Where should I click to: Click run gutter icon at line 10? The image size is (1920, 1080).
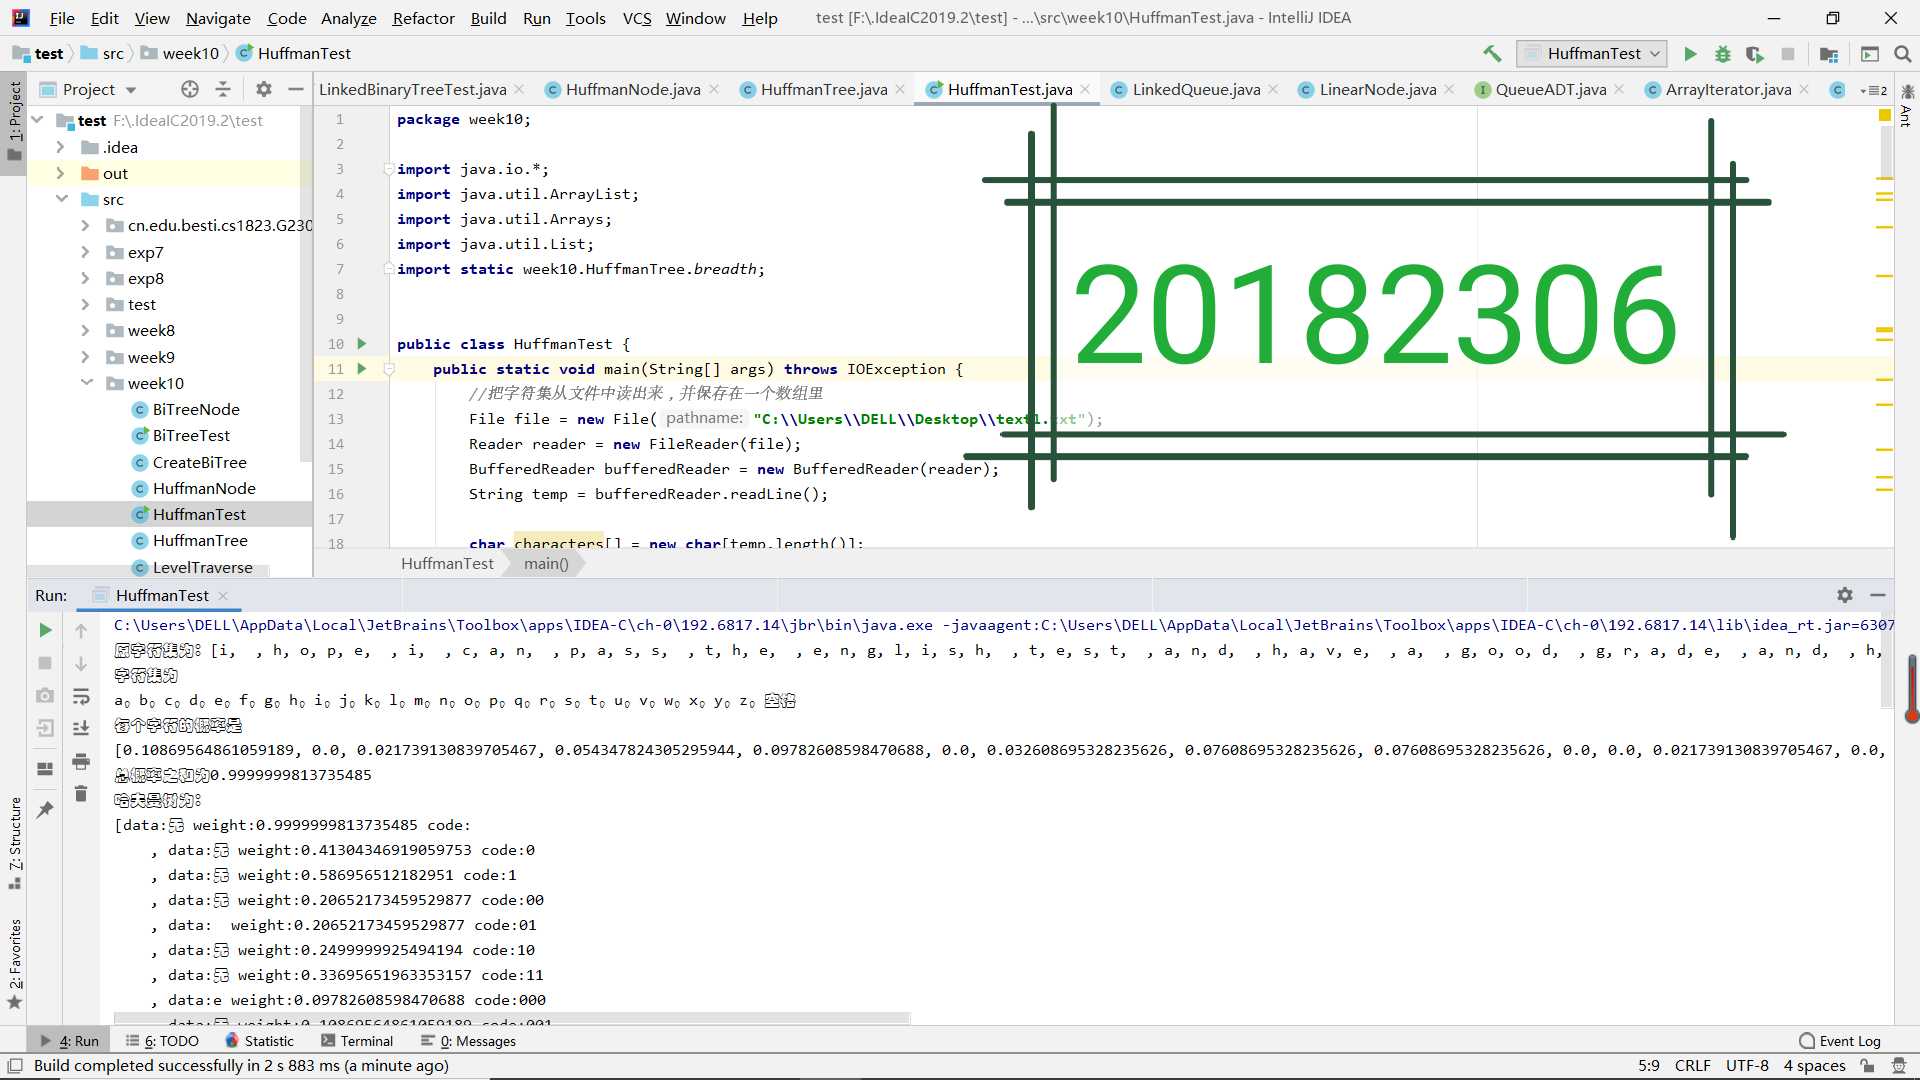(x=362, y=343)
